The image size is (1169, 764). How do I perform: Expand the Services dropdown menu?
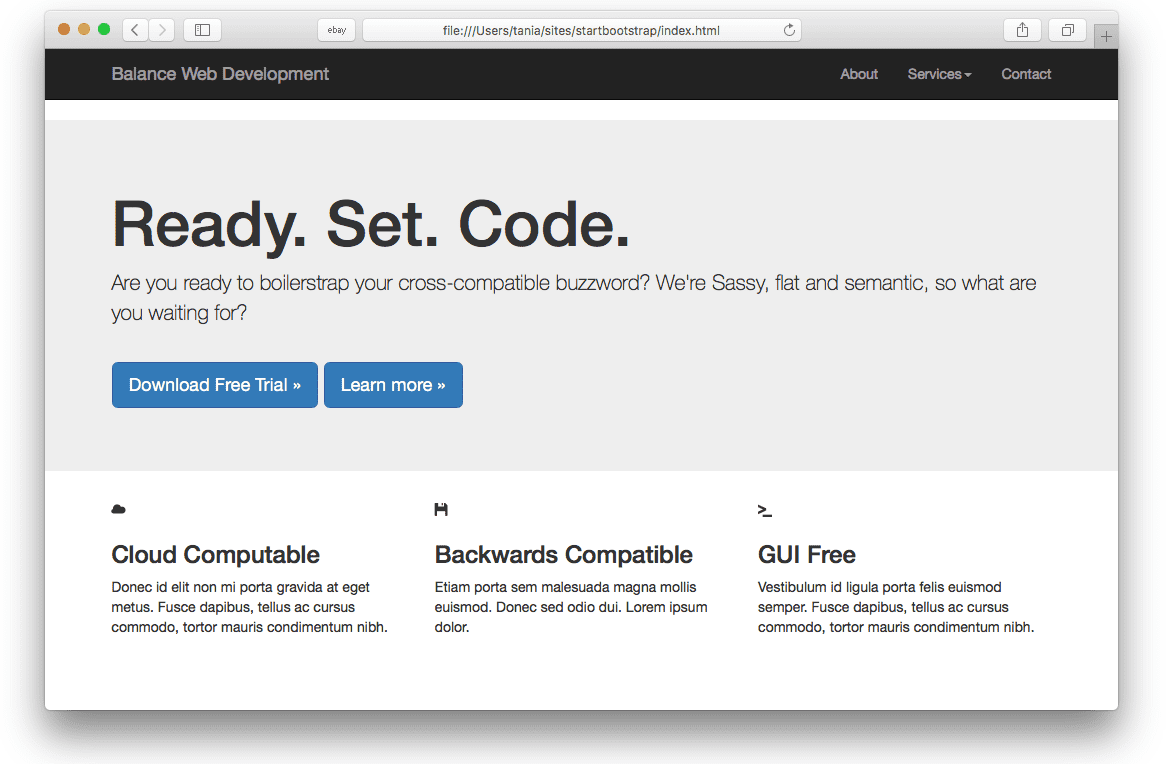(939, 74)
